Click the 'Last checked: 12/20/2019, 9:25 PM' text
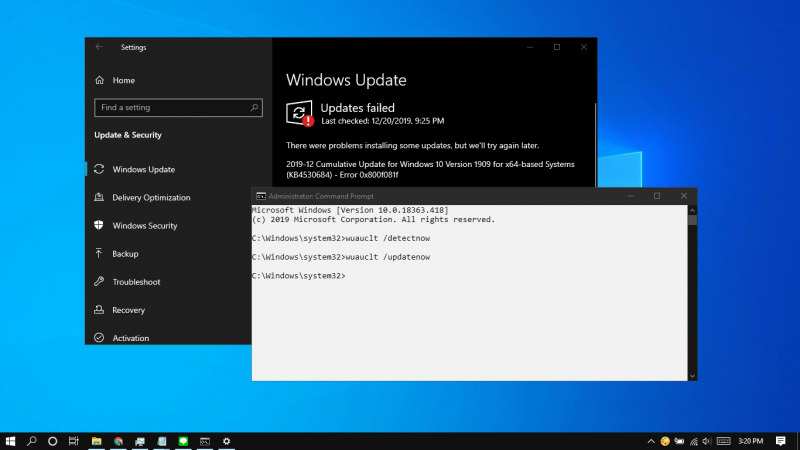The height and width of the screenshot is (450, 800). point(383,121)
